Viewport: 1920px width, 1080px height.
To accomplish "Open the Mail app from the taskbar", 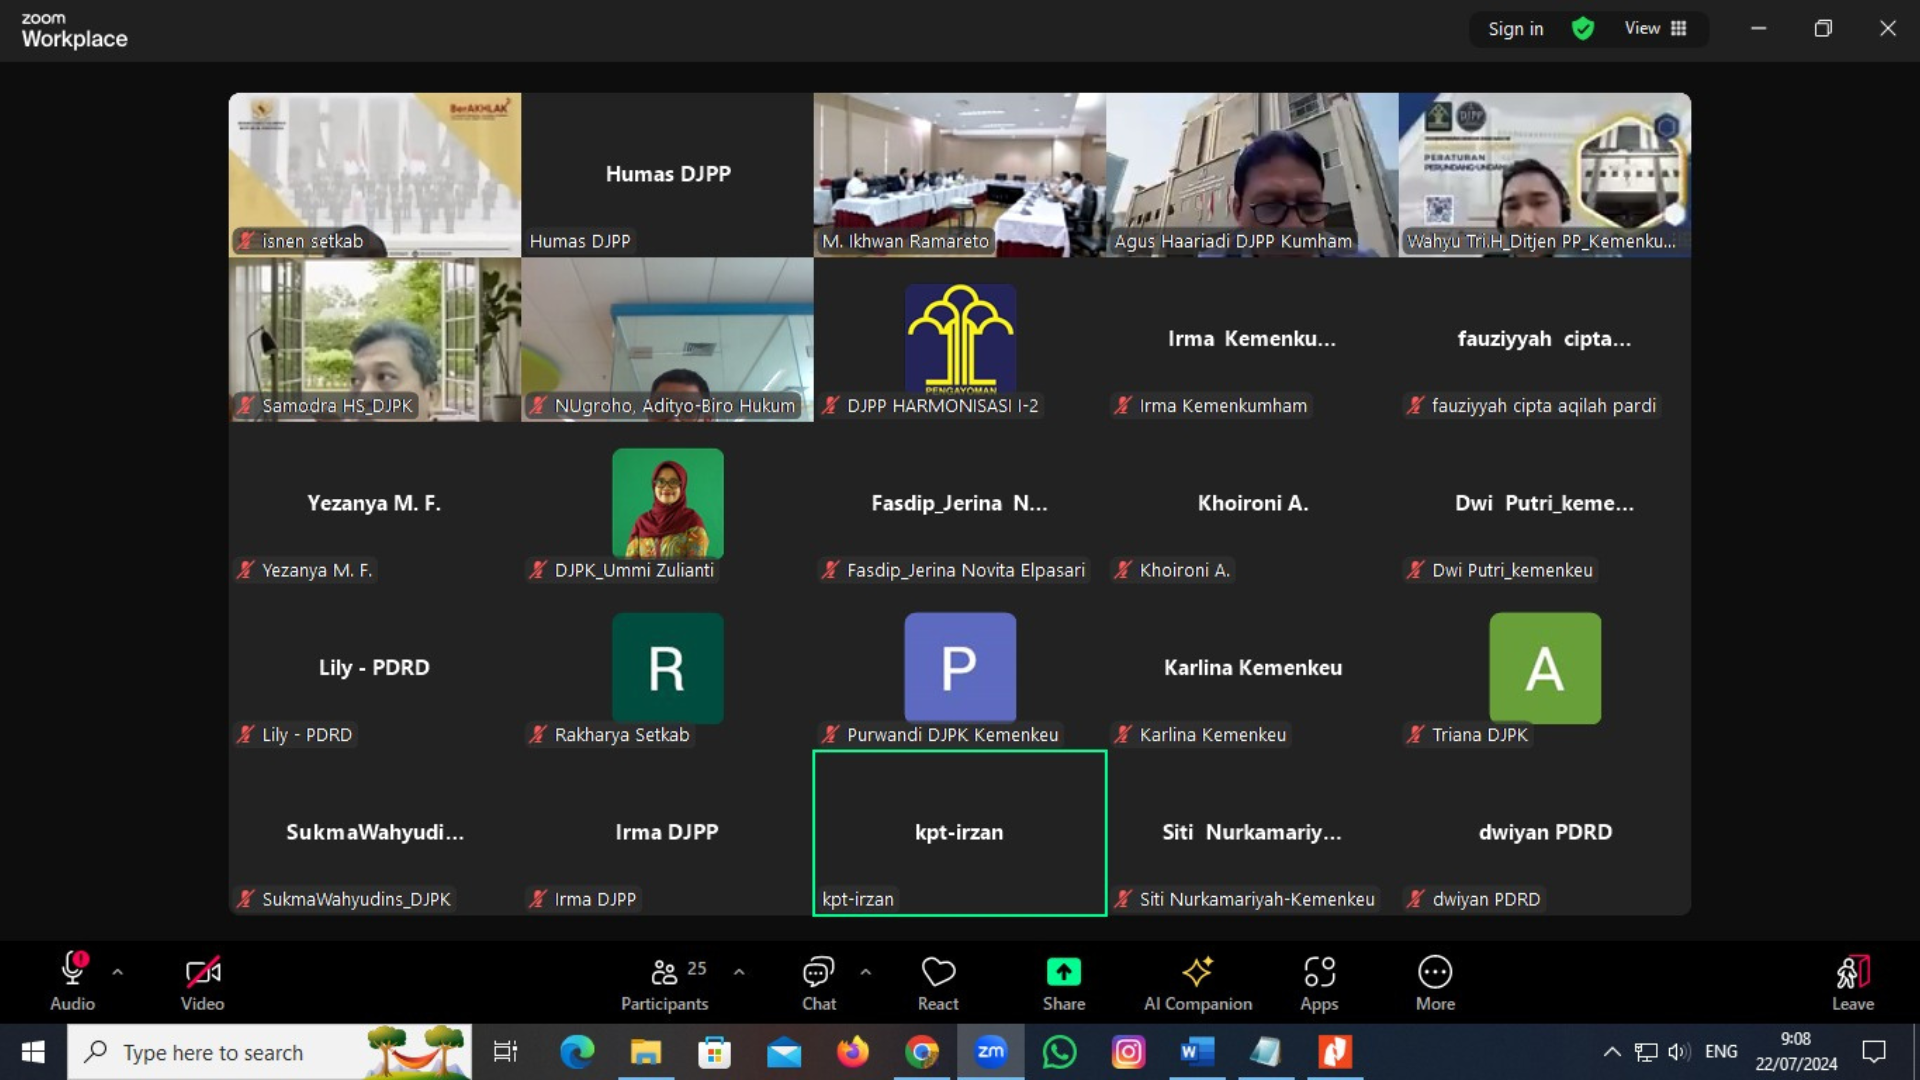I will point(784,1052).
